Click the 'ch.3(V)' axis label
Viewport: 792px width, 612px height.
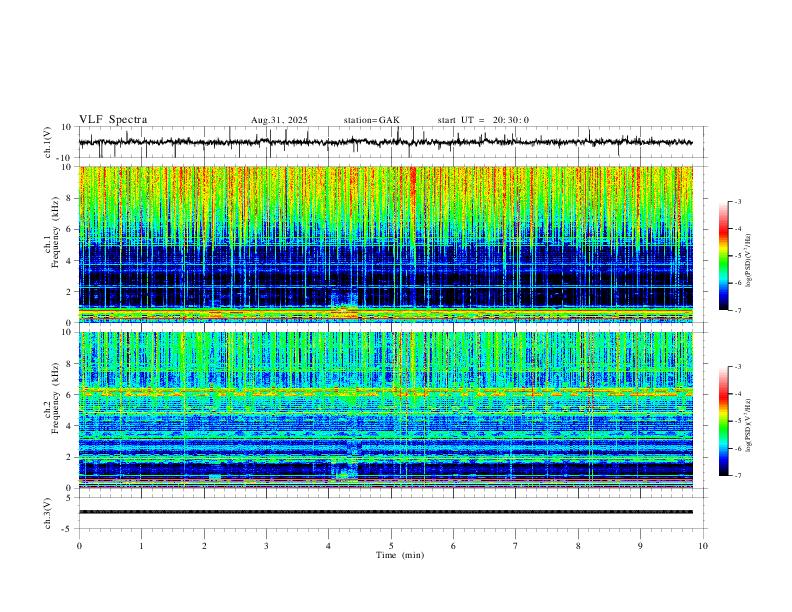tap(48, 513)
